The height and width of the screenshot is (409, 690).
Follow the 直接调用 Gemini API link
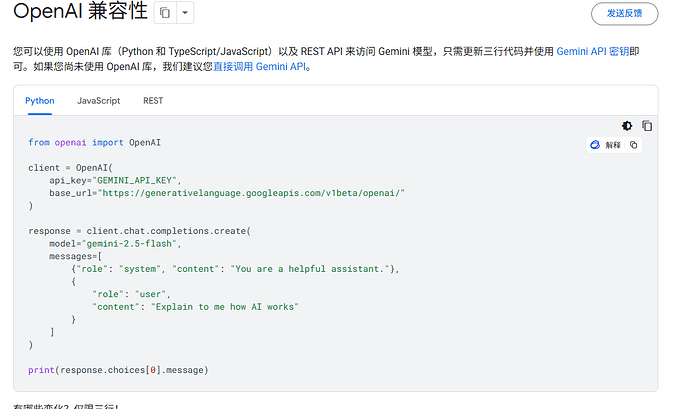point(259,66)
